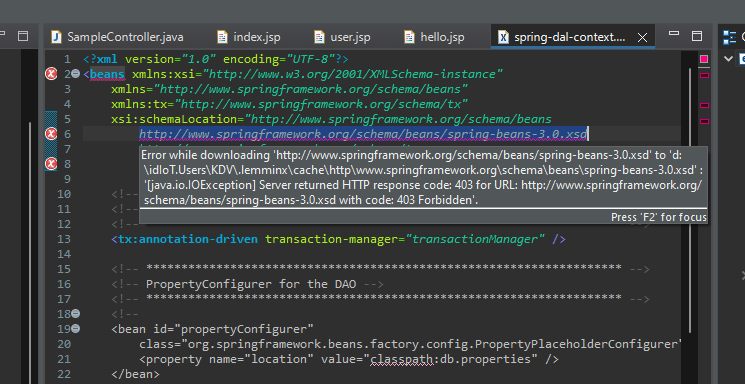Click the red error summary square in overview ruler
745x384 pixels.
click(x=704, y=59)
